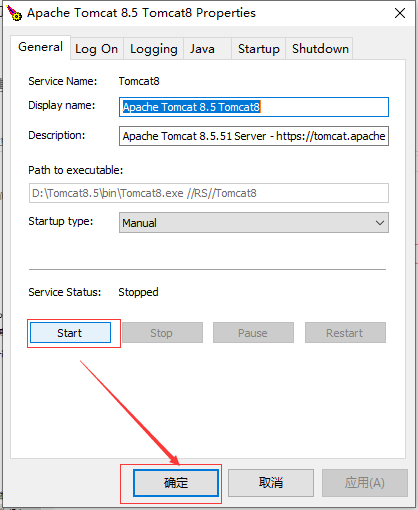Click the Path to executable field
Viewport: 418px width, 510px height.
pyautogui.click(x=209, y=193)
